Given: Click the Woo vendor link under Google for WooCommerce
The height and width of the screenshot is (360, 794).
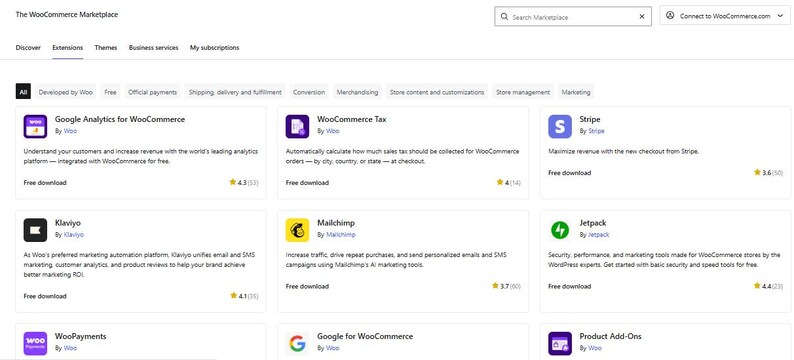Looking at the screenshot, I should (x=333, y=348).
